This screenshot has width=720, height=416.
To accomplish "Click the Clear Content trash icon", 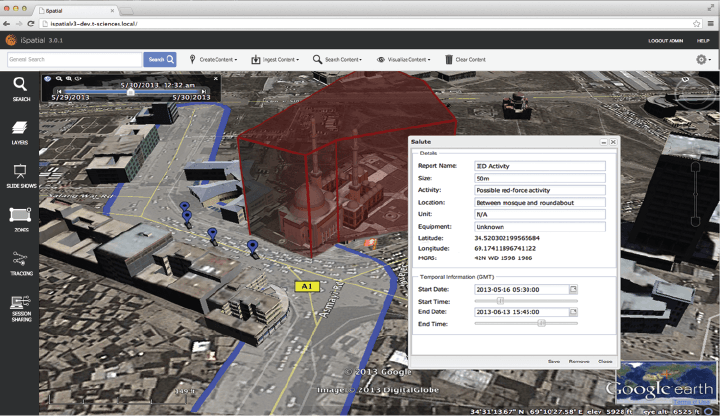I will click(449, 59).
